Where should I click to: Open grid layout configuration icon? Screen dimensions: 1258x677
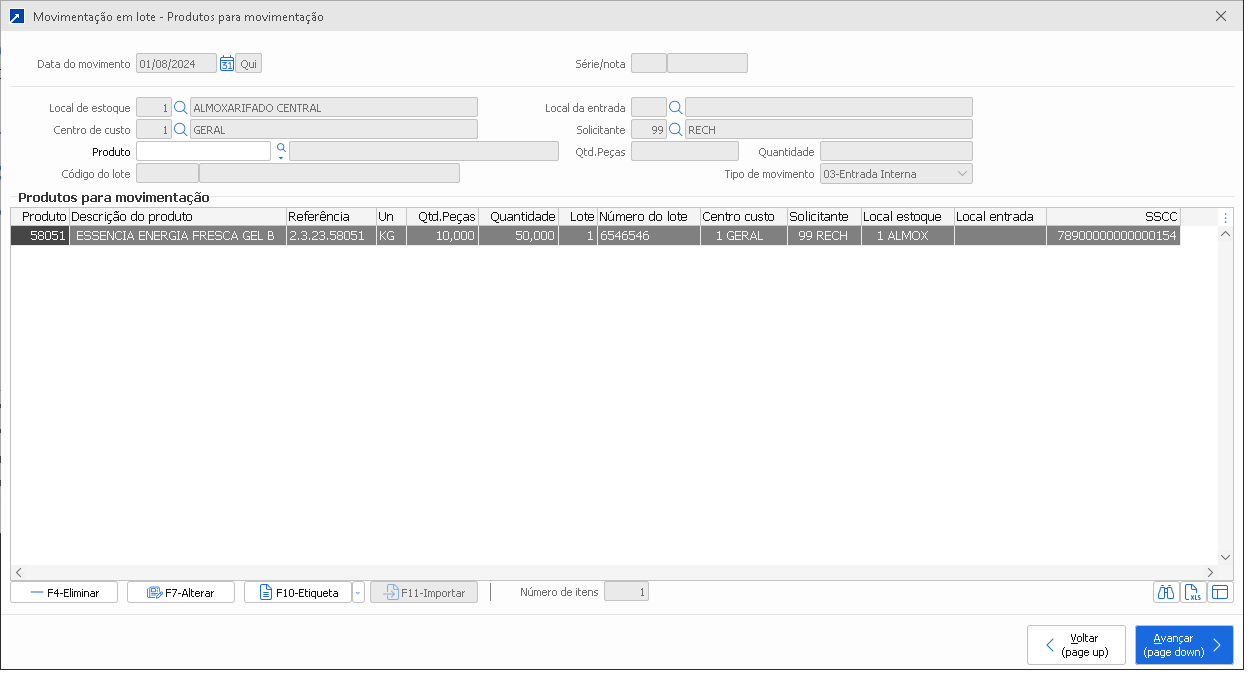tap(1220, 592)
